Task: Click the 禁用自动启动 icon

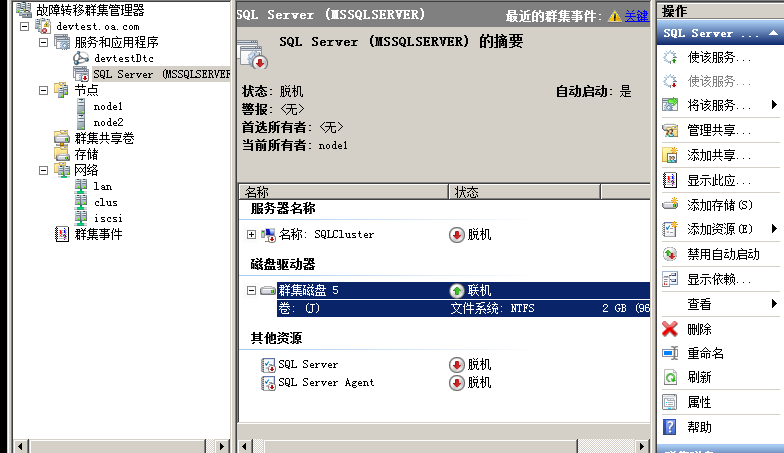Action: 670,254
